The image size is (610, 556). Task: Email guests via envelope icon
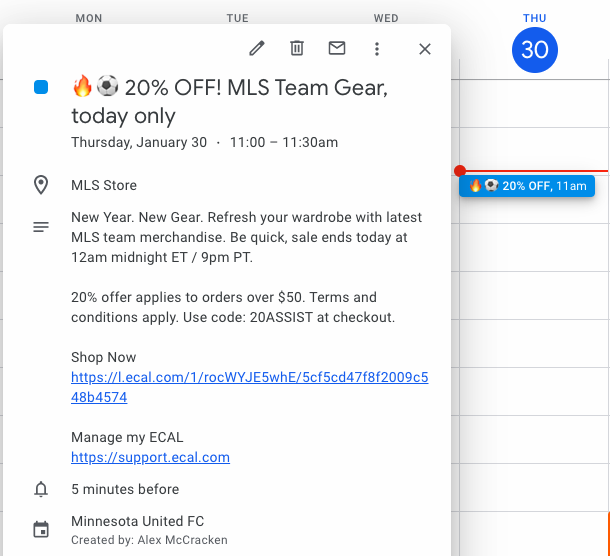337,48
